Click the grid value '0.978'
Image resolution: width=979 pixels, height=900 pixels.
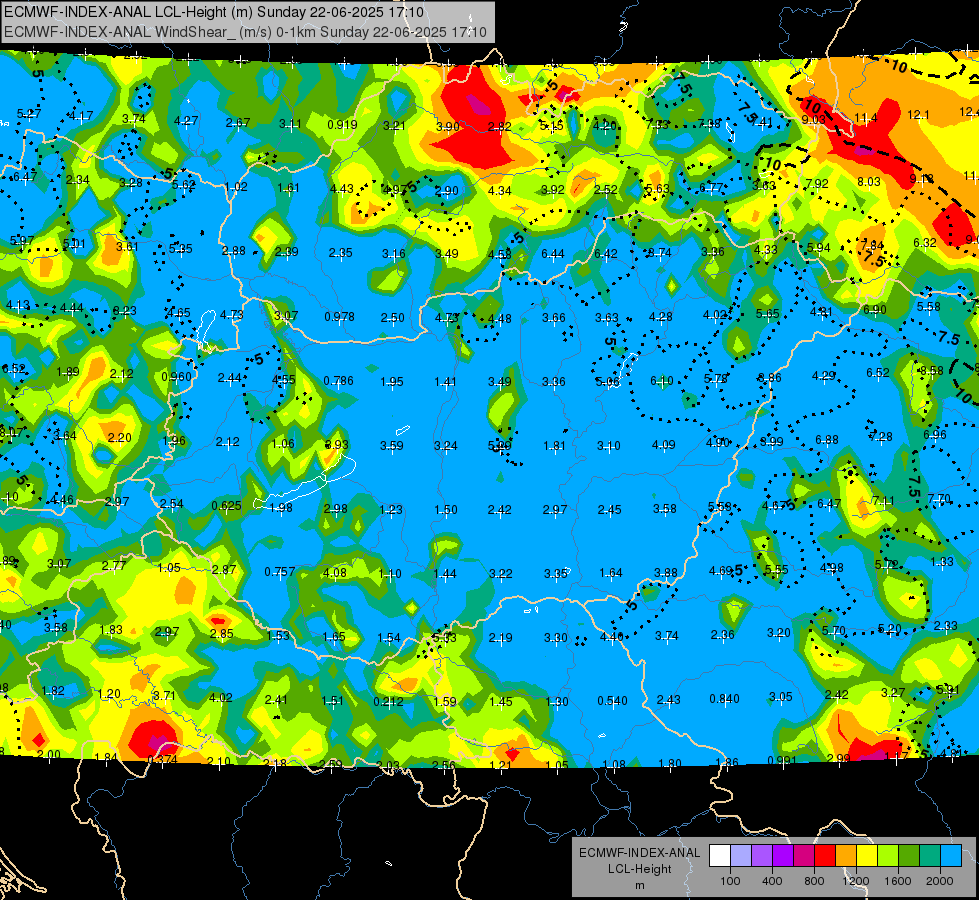coord(340,317)
